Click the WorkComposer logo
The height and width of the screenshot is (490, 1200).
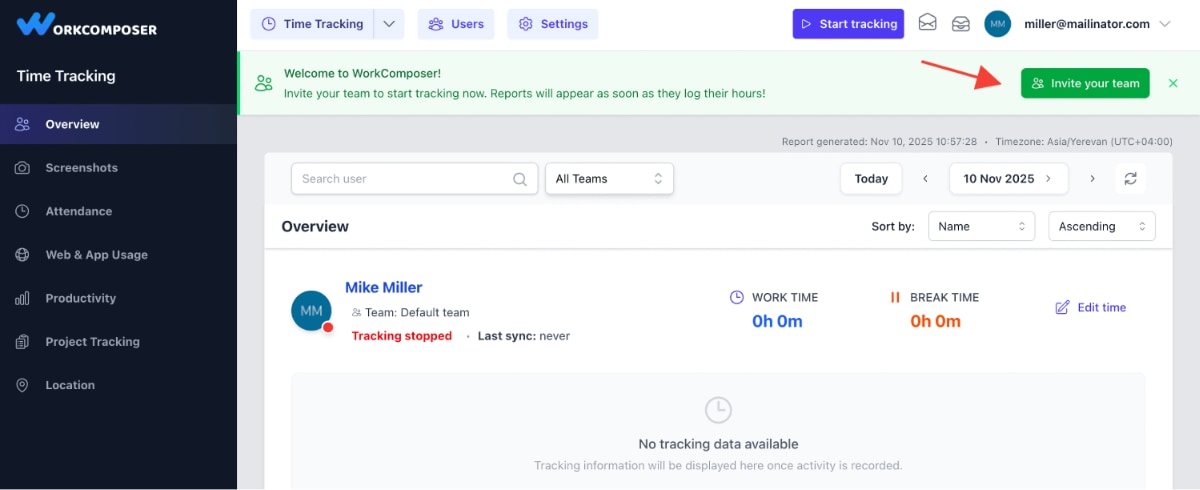87,25
